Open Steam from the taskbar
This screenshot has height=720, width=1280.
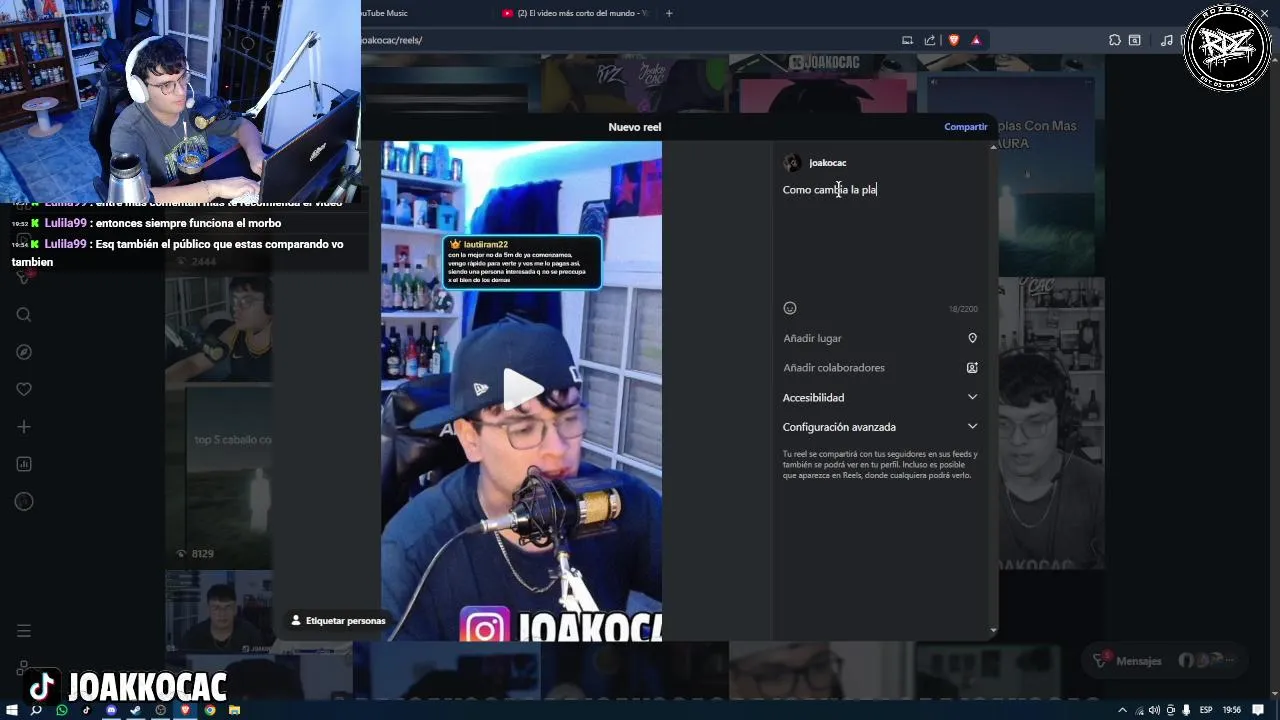coord(136,710)
